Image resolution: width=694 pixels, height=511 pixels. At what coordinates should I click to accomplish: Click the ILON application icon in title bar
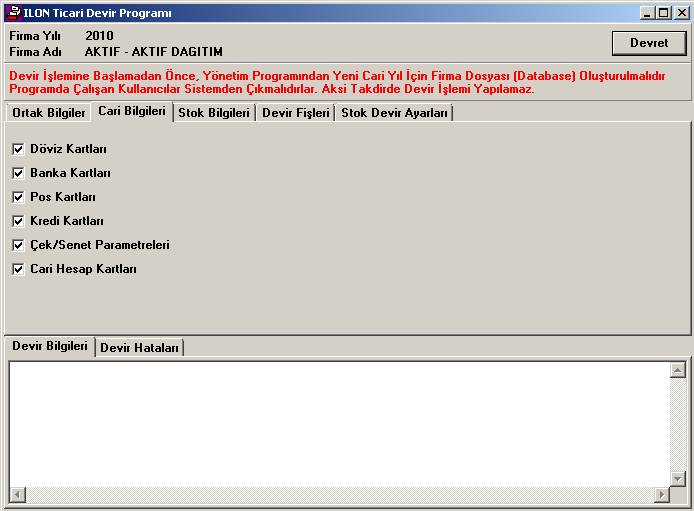[15, 12]
